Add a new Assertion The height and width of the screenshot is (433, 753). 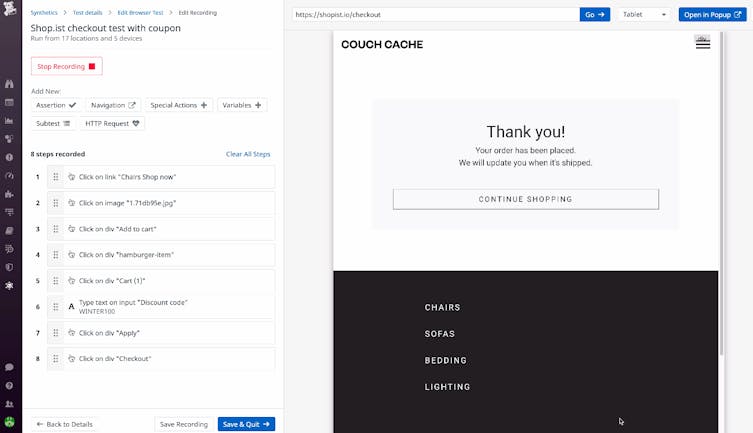click(x=56, y=105)
